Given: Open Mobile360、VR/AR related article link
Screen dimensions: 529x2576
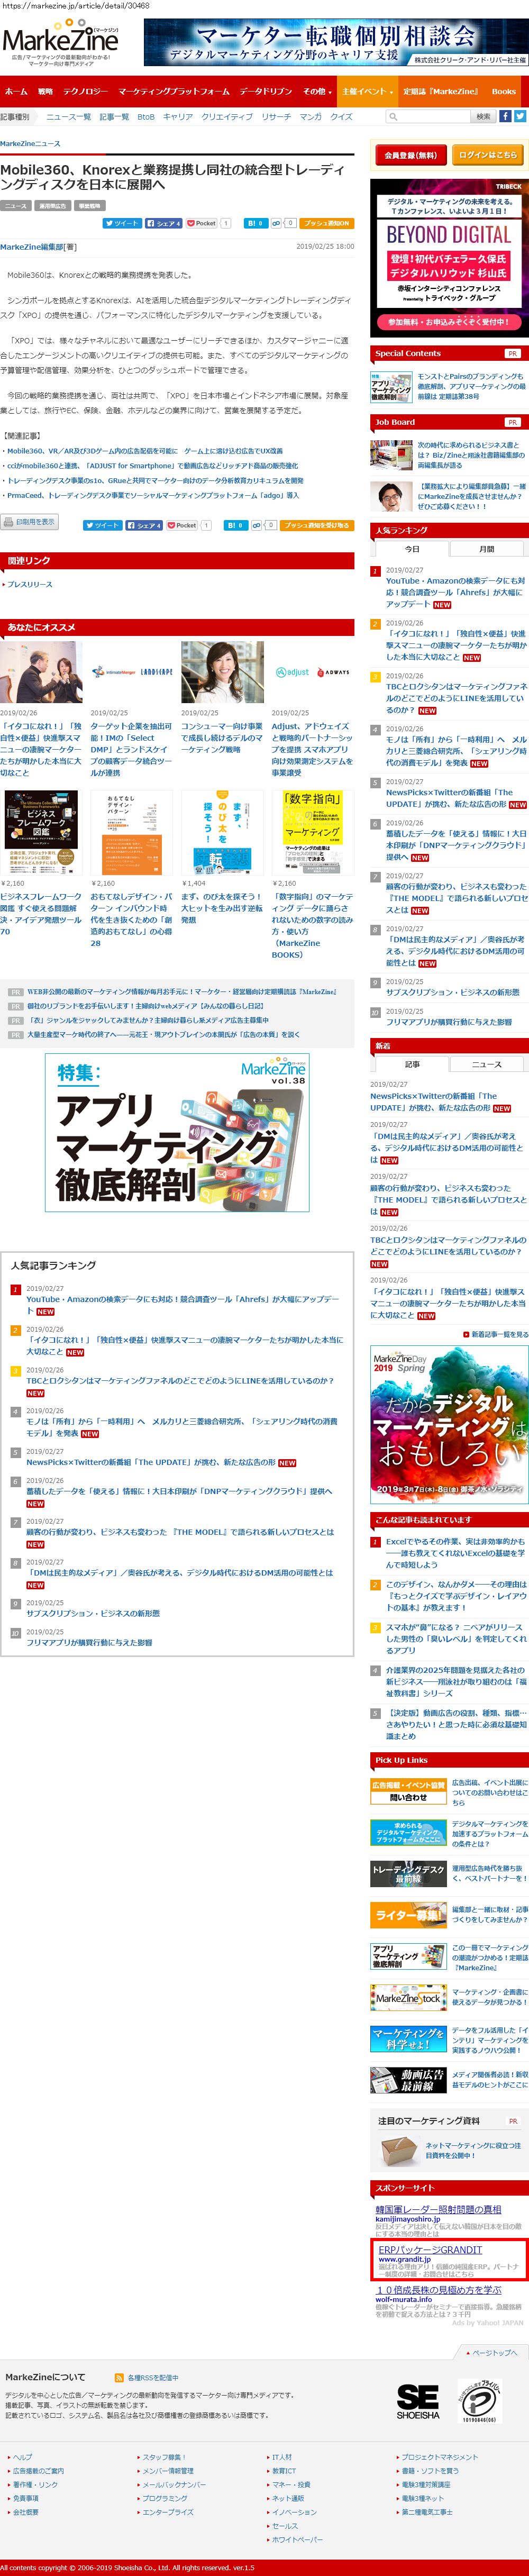Looking at the screenshot, I should [x=144, y=451].
